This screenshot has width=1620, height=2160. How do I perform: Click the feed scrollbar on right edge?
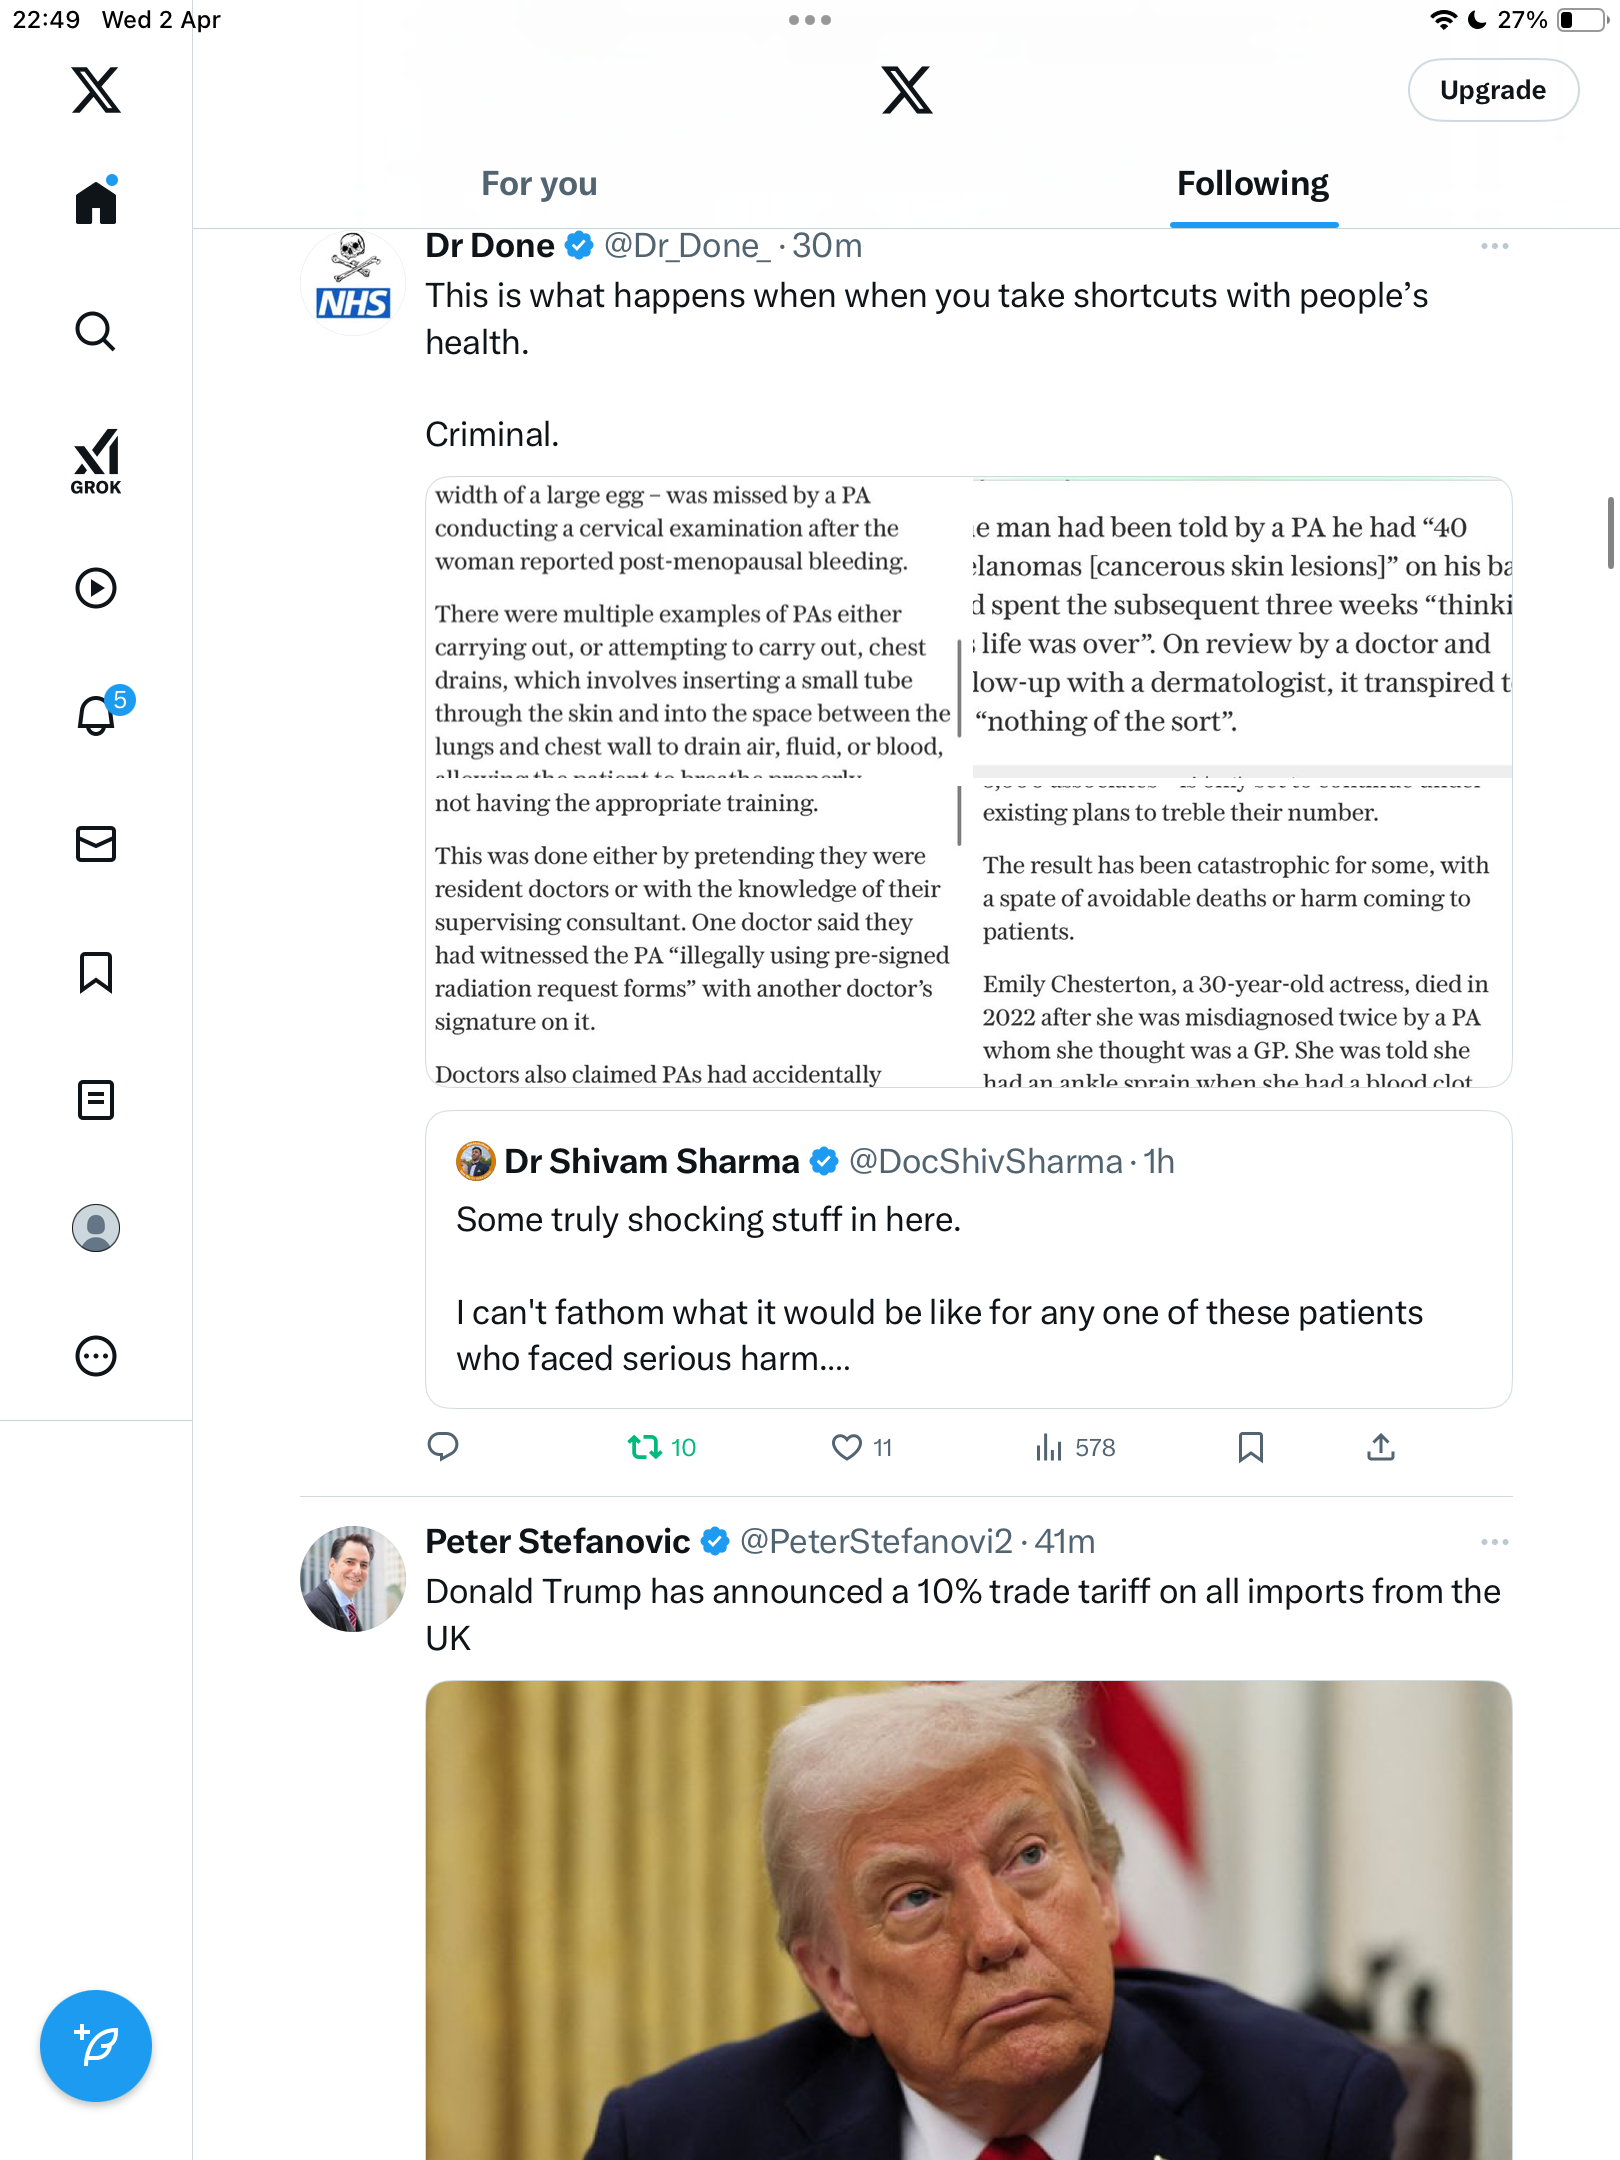click(x=1610, y=532)
